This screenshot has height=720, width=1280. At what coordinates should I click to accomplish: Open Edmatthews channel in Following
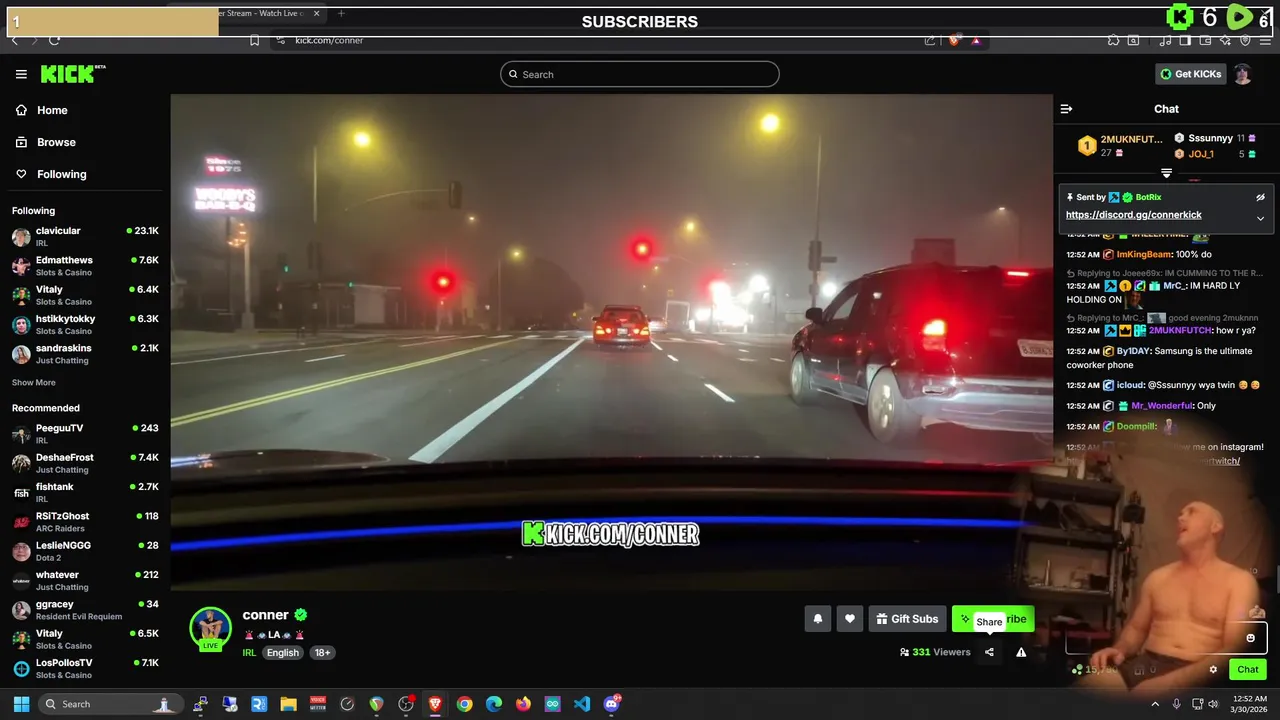click(85, 266)
